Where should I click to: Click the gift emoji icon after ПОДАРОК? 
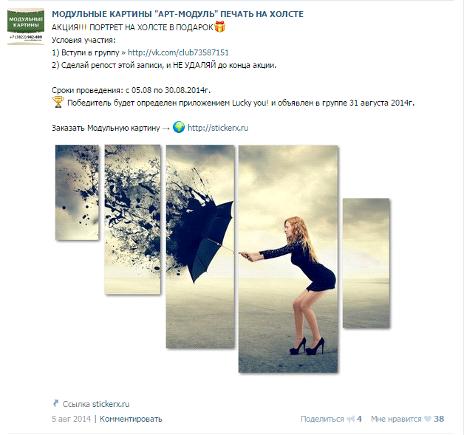pos(220,27)
